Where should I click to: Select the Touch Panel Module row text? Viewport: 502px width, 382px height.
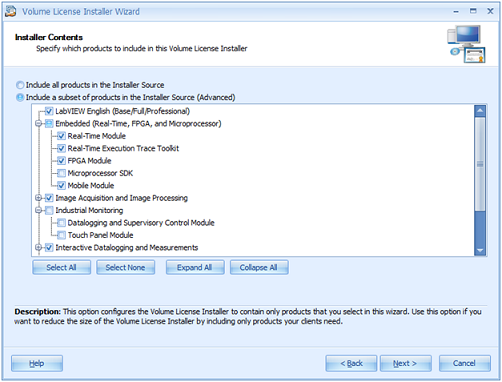tap(100, 235)
